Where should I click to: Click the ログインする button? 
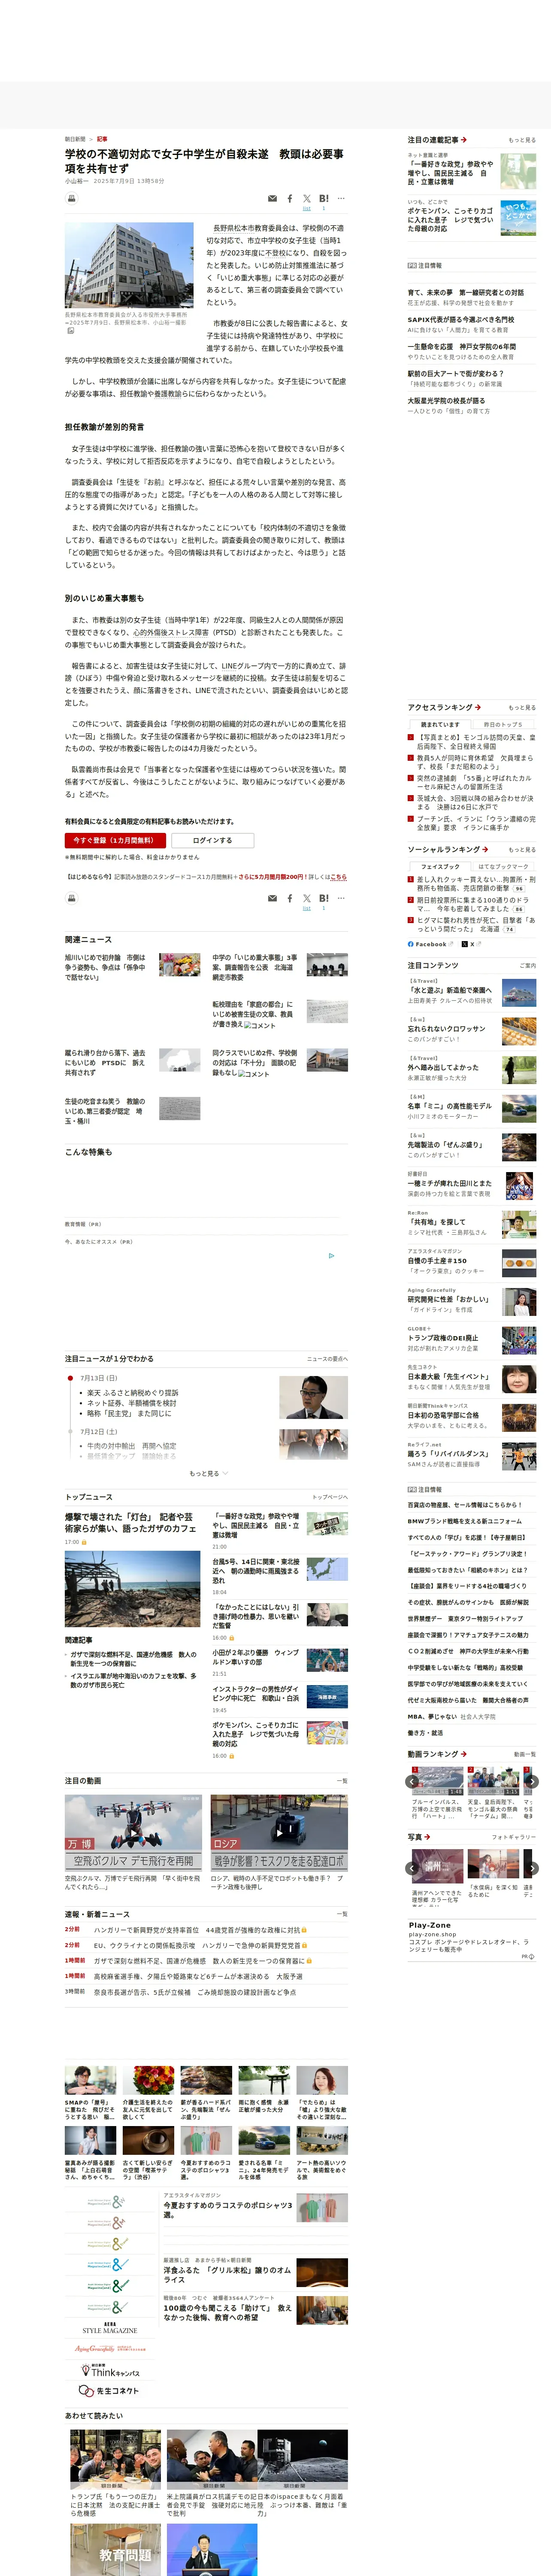click(212, 840)
